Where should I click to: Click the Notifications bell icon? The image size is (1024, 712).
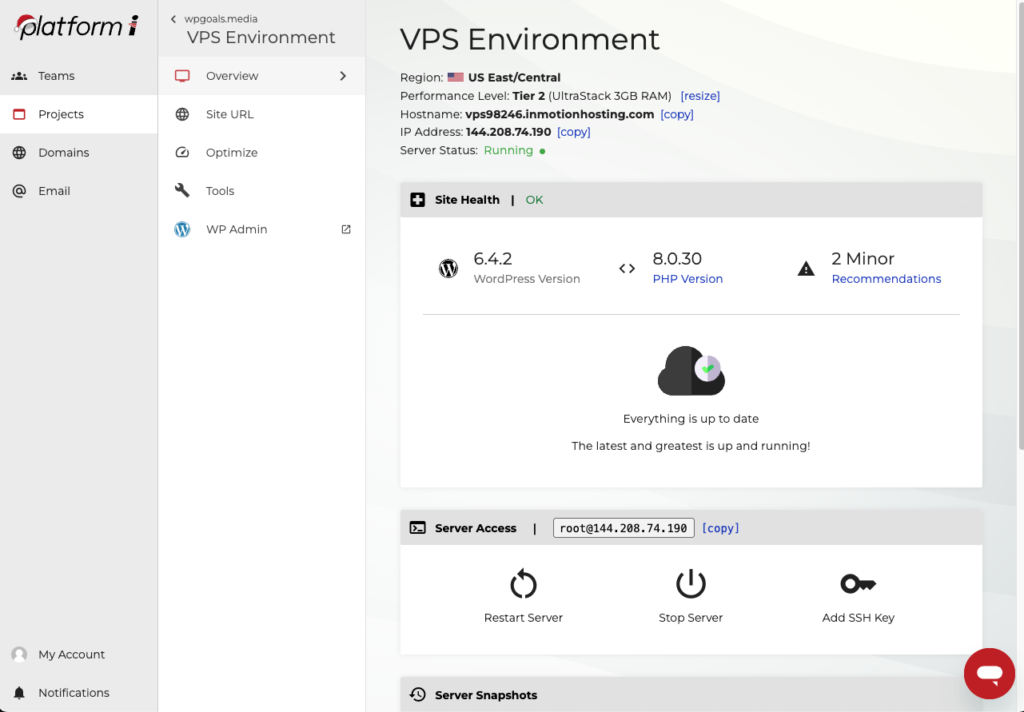19,693
